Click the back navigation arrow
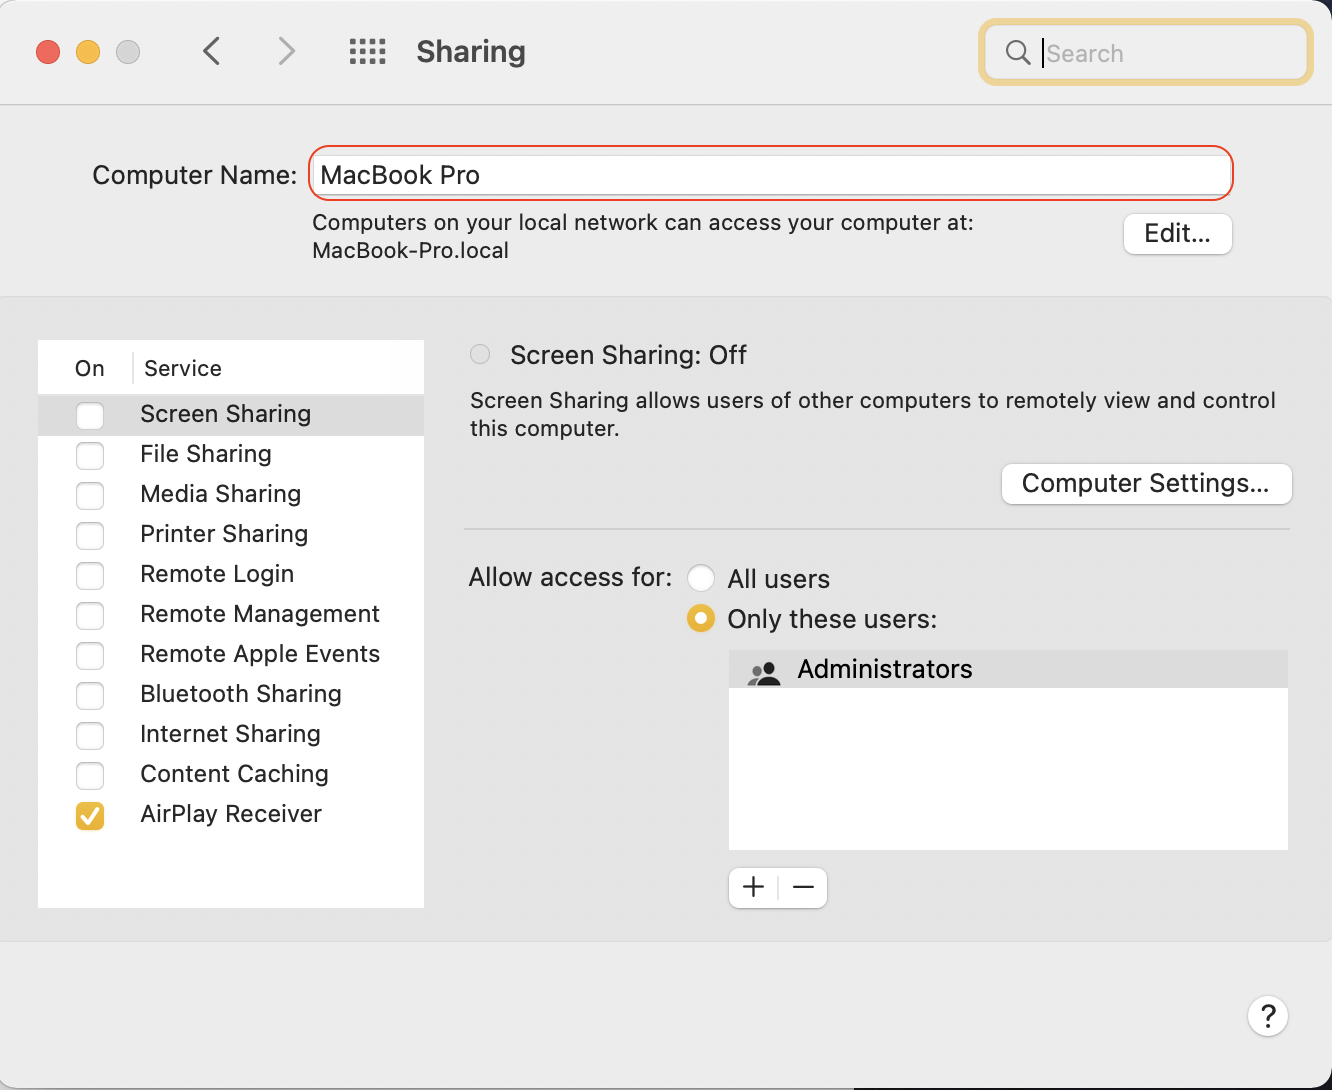The image size is (1332, 1090). click(211, 51)
